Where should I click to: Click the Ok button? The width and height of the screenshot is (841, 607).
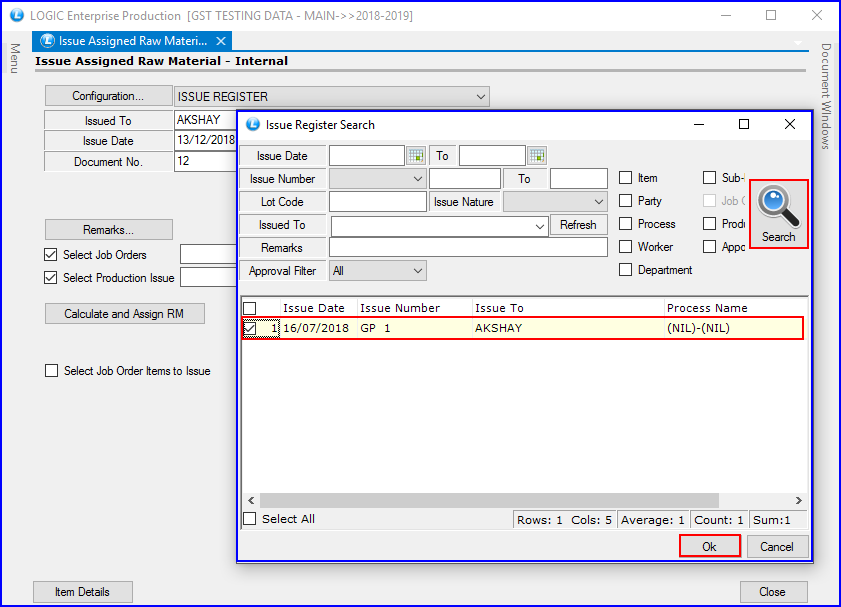(710, 546)
